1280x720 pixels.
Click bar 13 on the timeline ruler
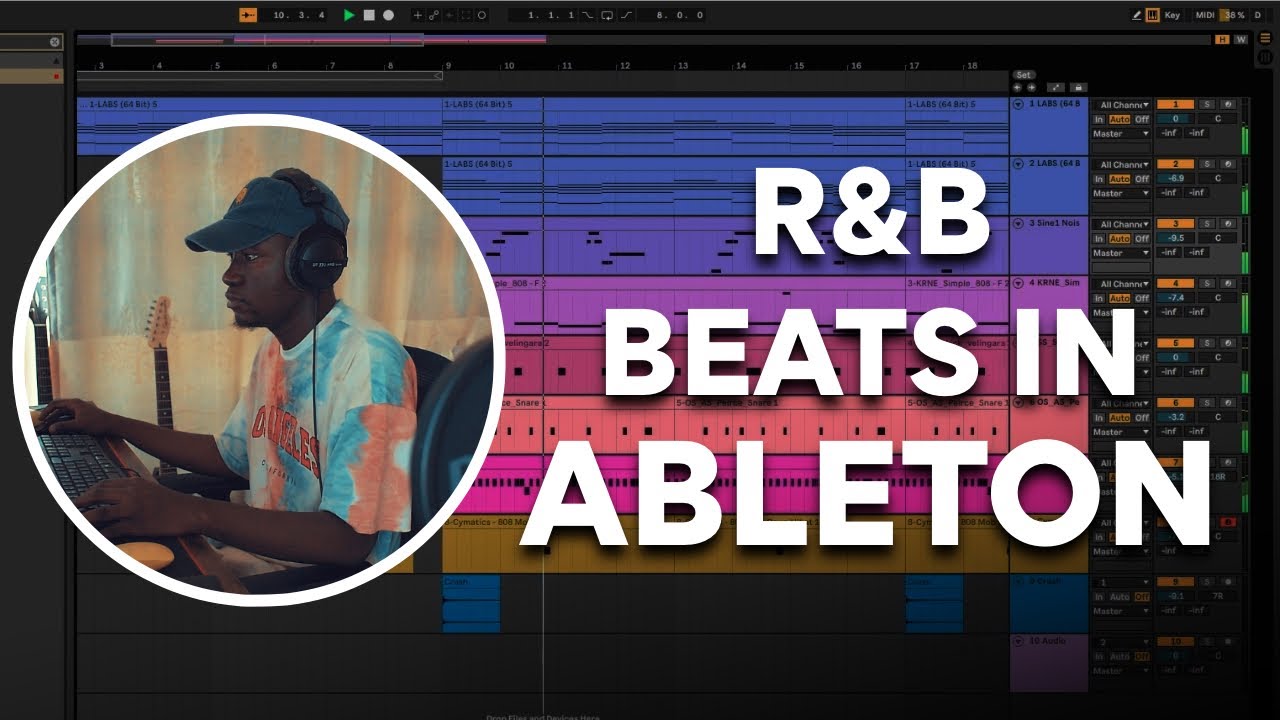click(683, 65)
